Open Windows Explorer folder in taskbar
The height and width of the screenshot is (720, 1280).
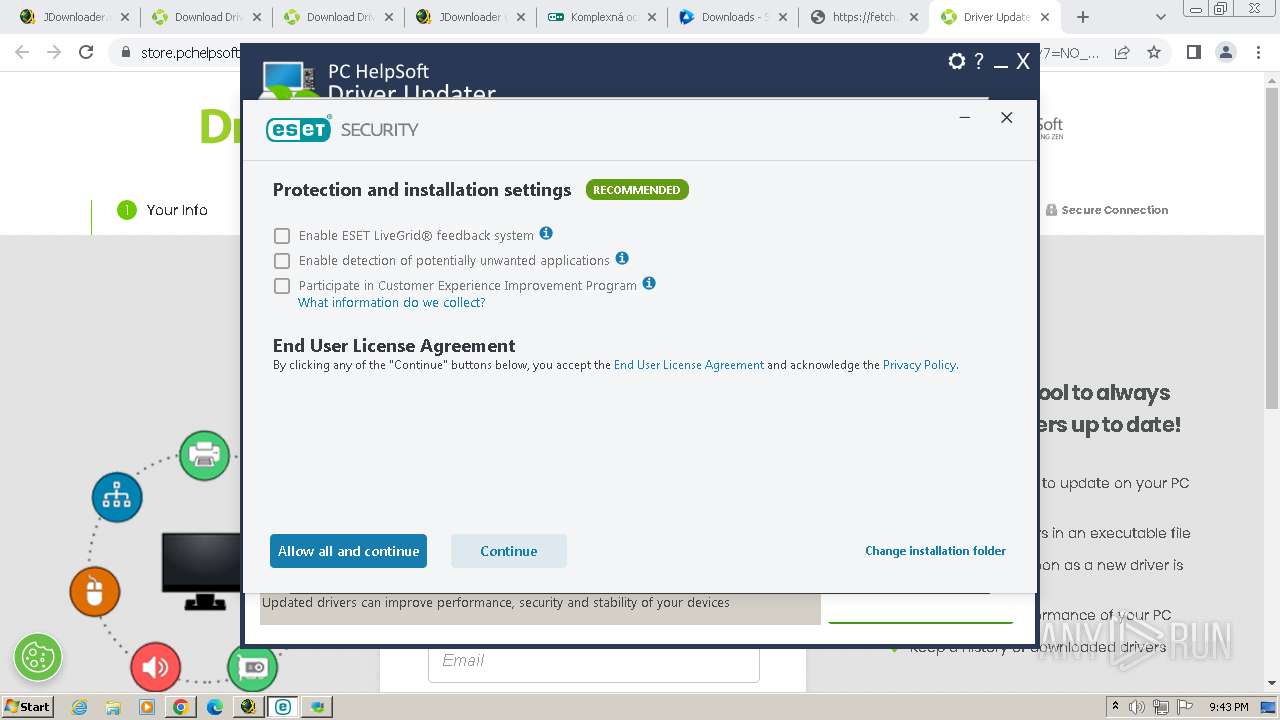[113, 707]
